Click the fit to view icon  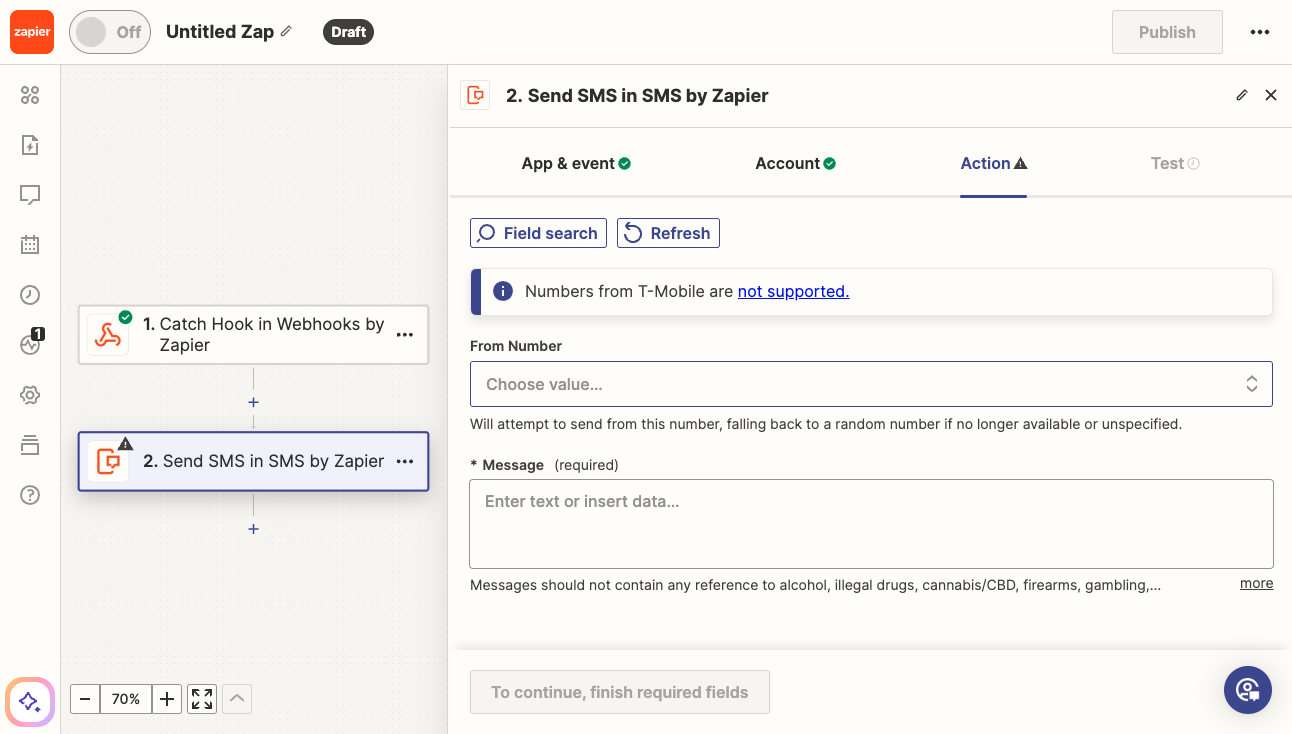coord(202,699)
